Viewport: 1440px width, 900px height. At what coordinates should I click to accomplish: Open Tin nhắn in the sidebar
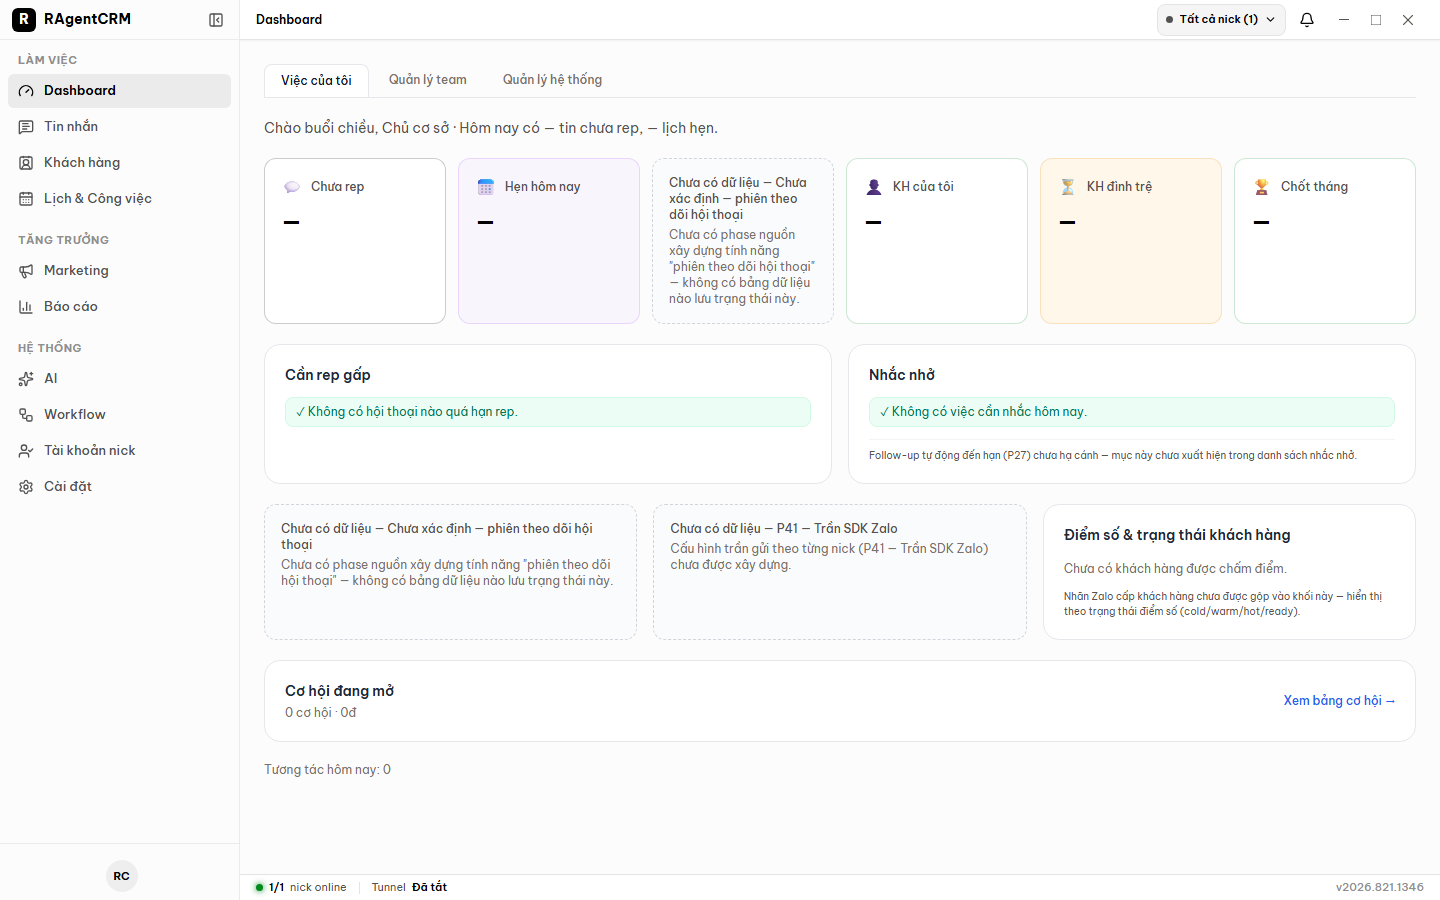pyautogui.click(x=119, y=127)
